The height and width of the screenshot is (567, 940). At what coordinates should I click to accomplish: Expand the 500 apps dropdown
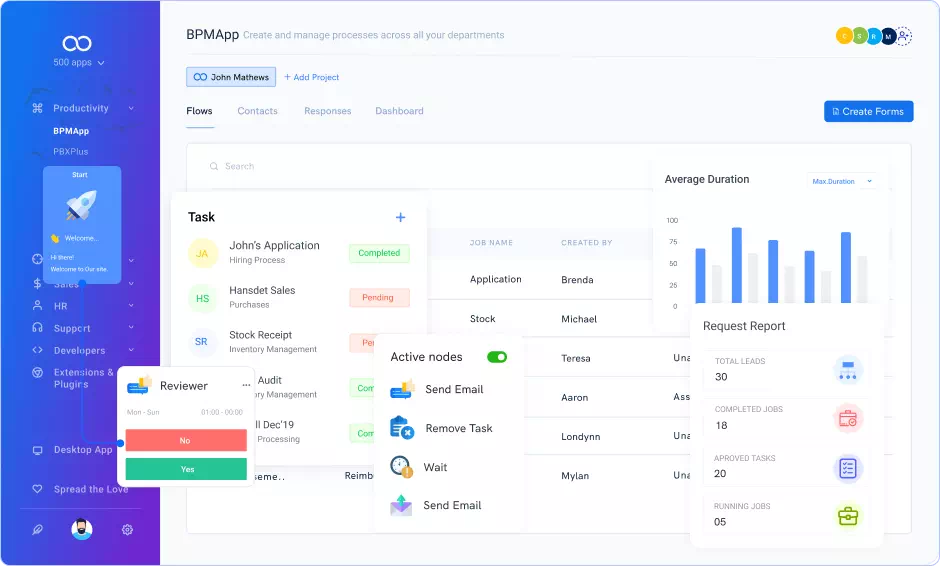(79, 63)
